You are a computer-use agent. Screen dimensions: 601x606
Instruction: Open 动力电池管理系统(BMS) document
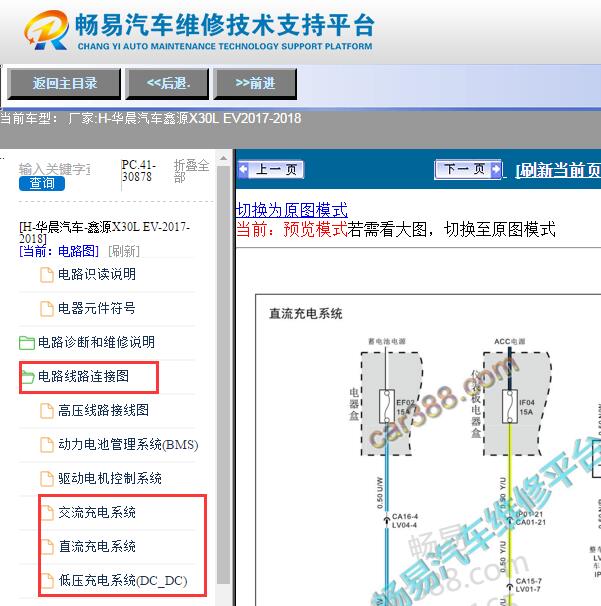(128, 444)
